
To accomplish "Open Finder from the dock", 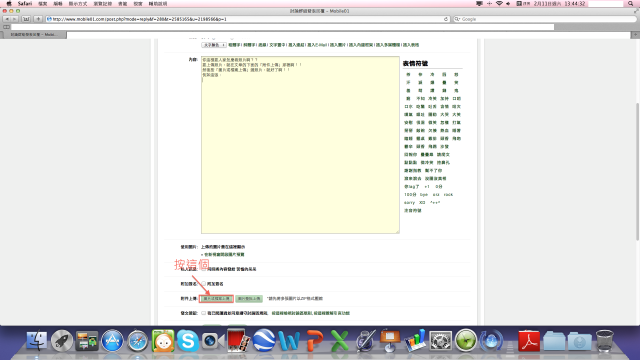I will (x=37, y=340).
